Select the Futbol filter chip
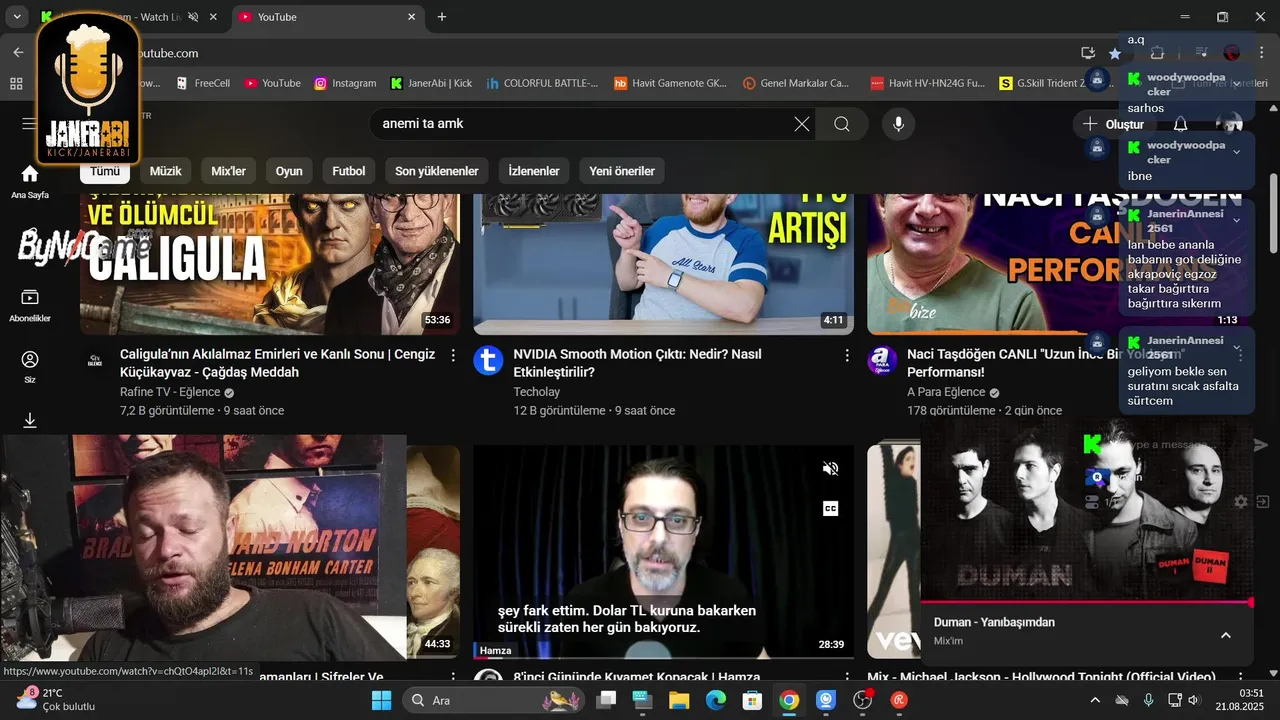 (x=349, y=171)
